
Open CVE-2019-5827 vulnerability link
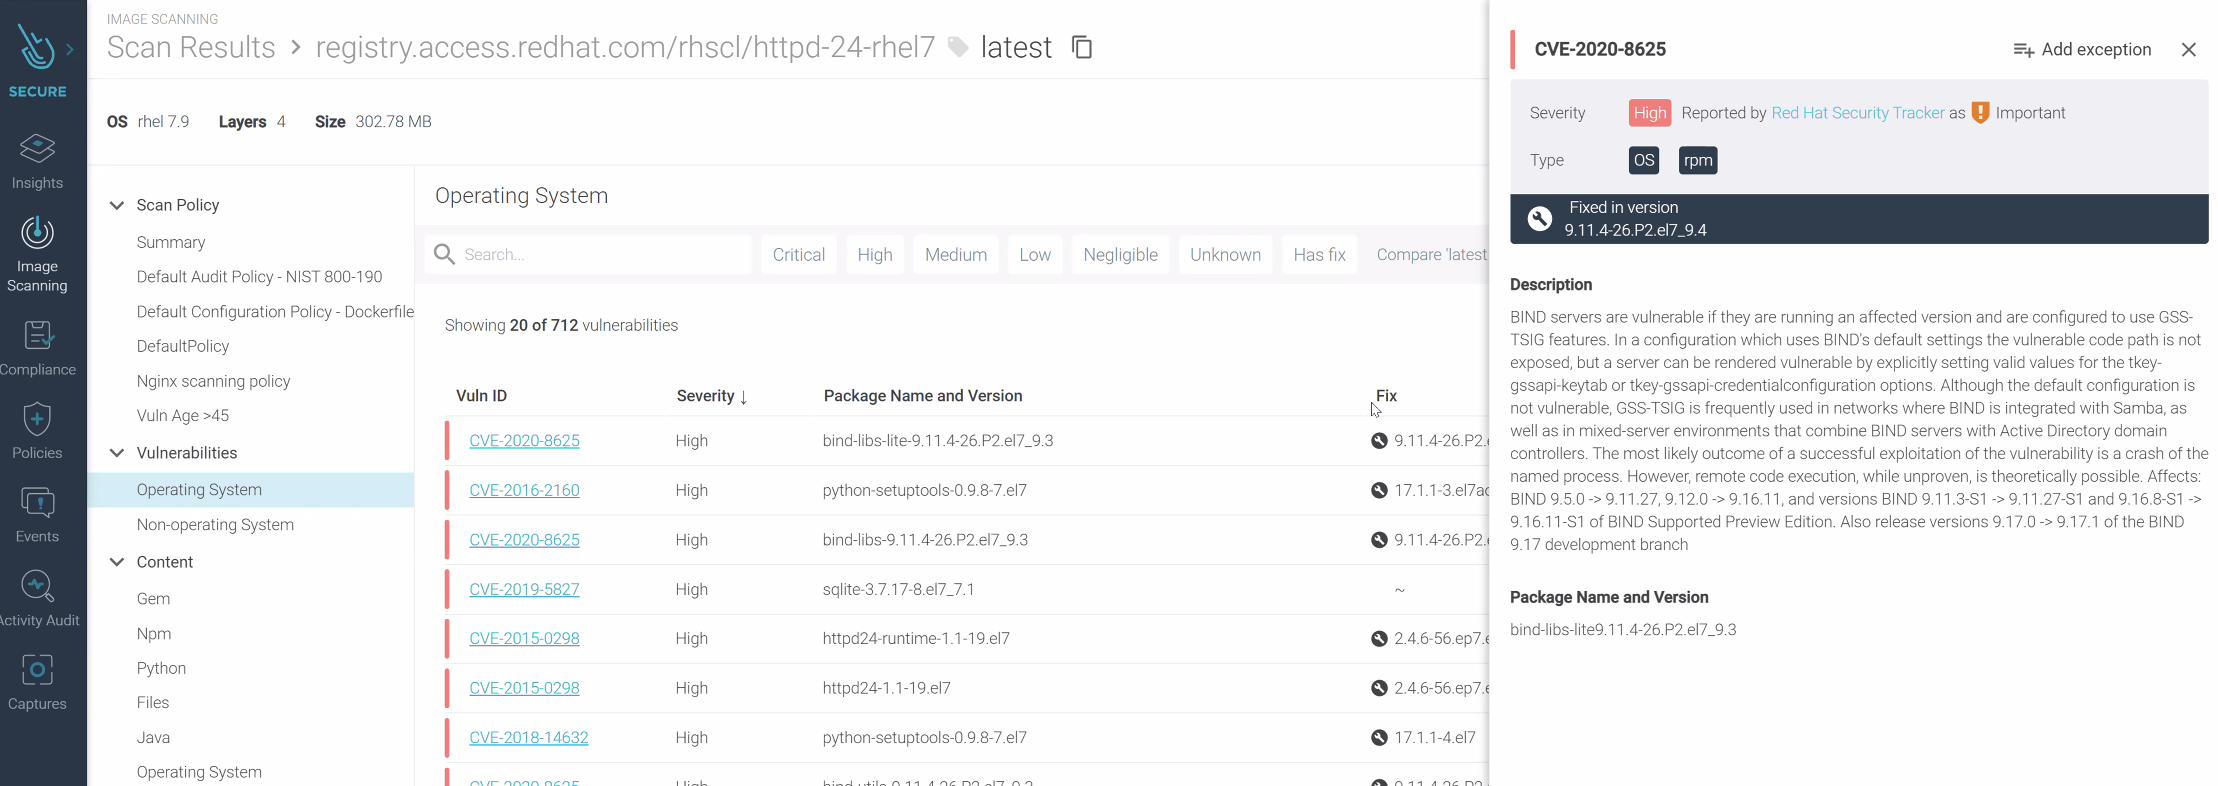[524, 589]
